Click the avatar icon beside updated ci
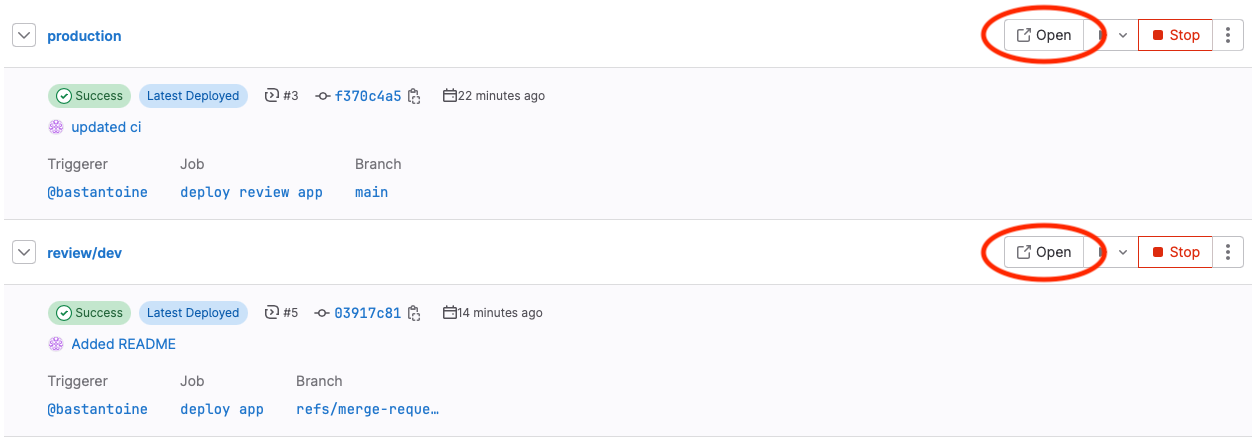This screenshot has width=1256, height=438. click(x=56, y=127)
